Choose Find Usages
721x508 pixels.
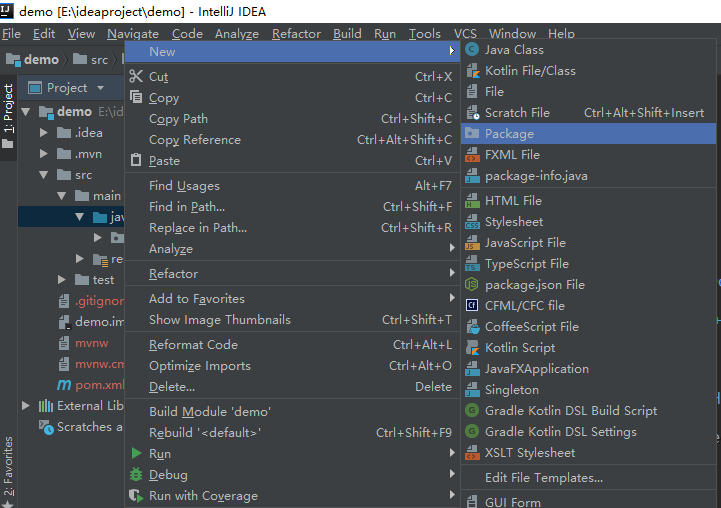tap(292, 186)
